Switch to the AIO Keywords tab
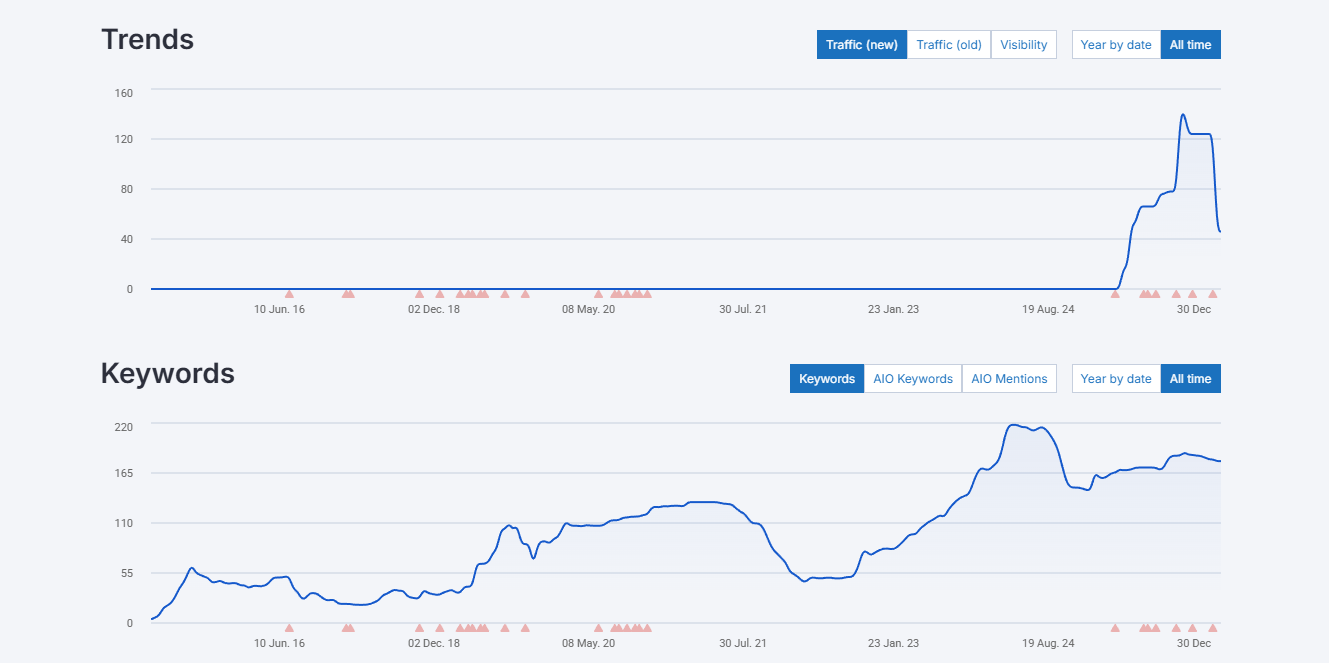 coord(912,379)
